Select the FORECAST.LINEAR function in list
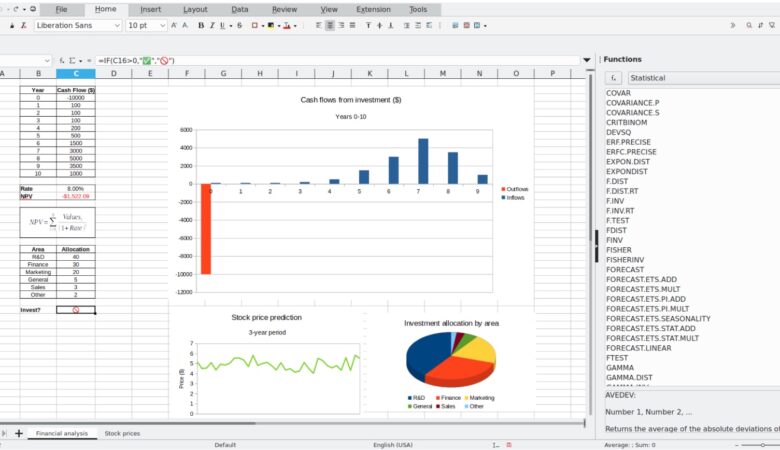The height and width of the screenshot is (450, 780). 638,347
